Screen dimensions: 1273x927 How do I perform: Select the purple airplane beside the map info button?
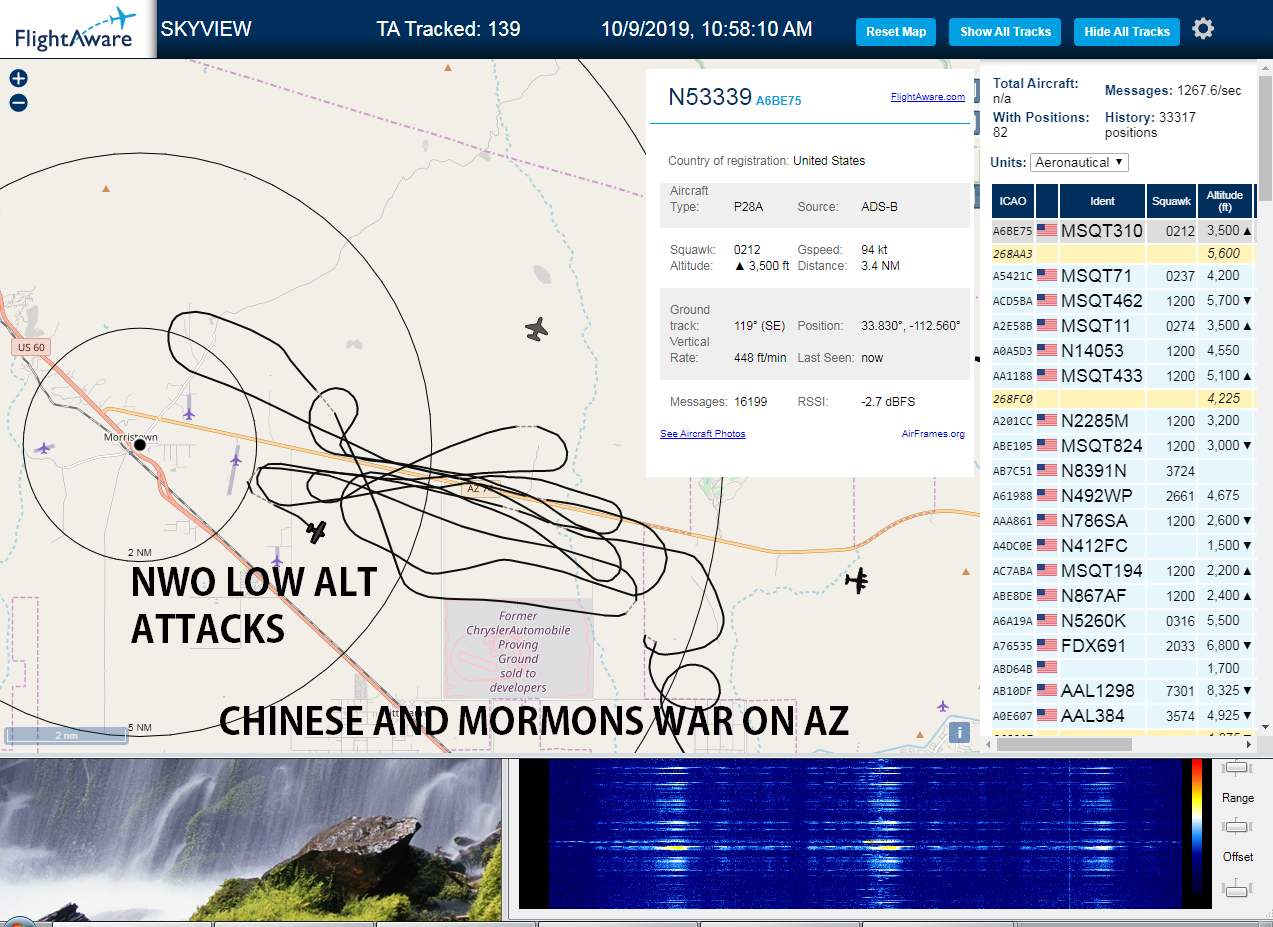click(x=941, y=706)
